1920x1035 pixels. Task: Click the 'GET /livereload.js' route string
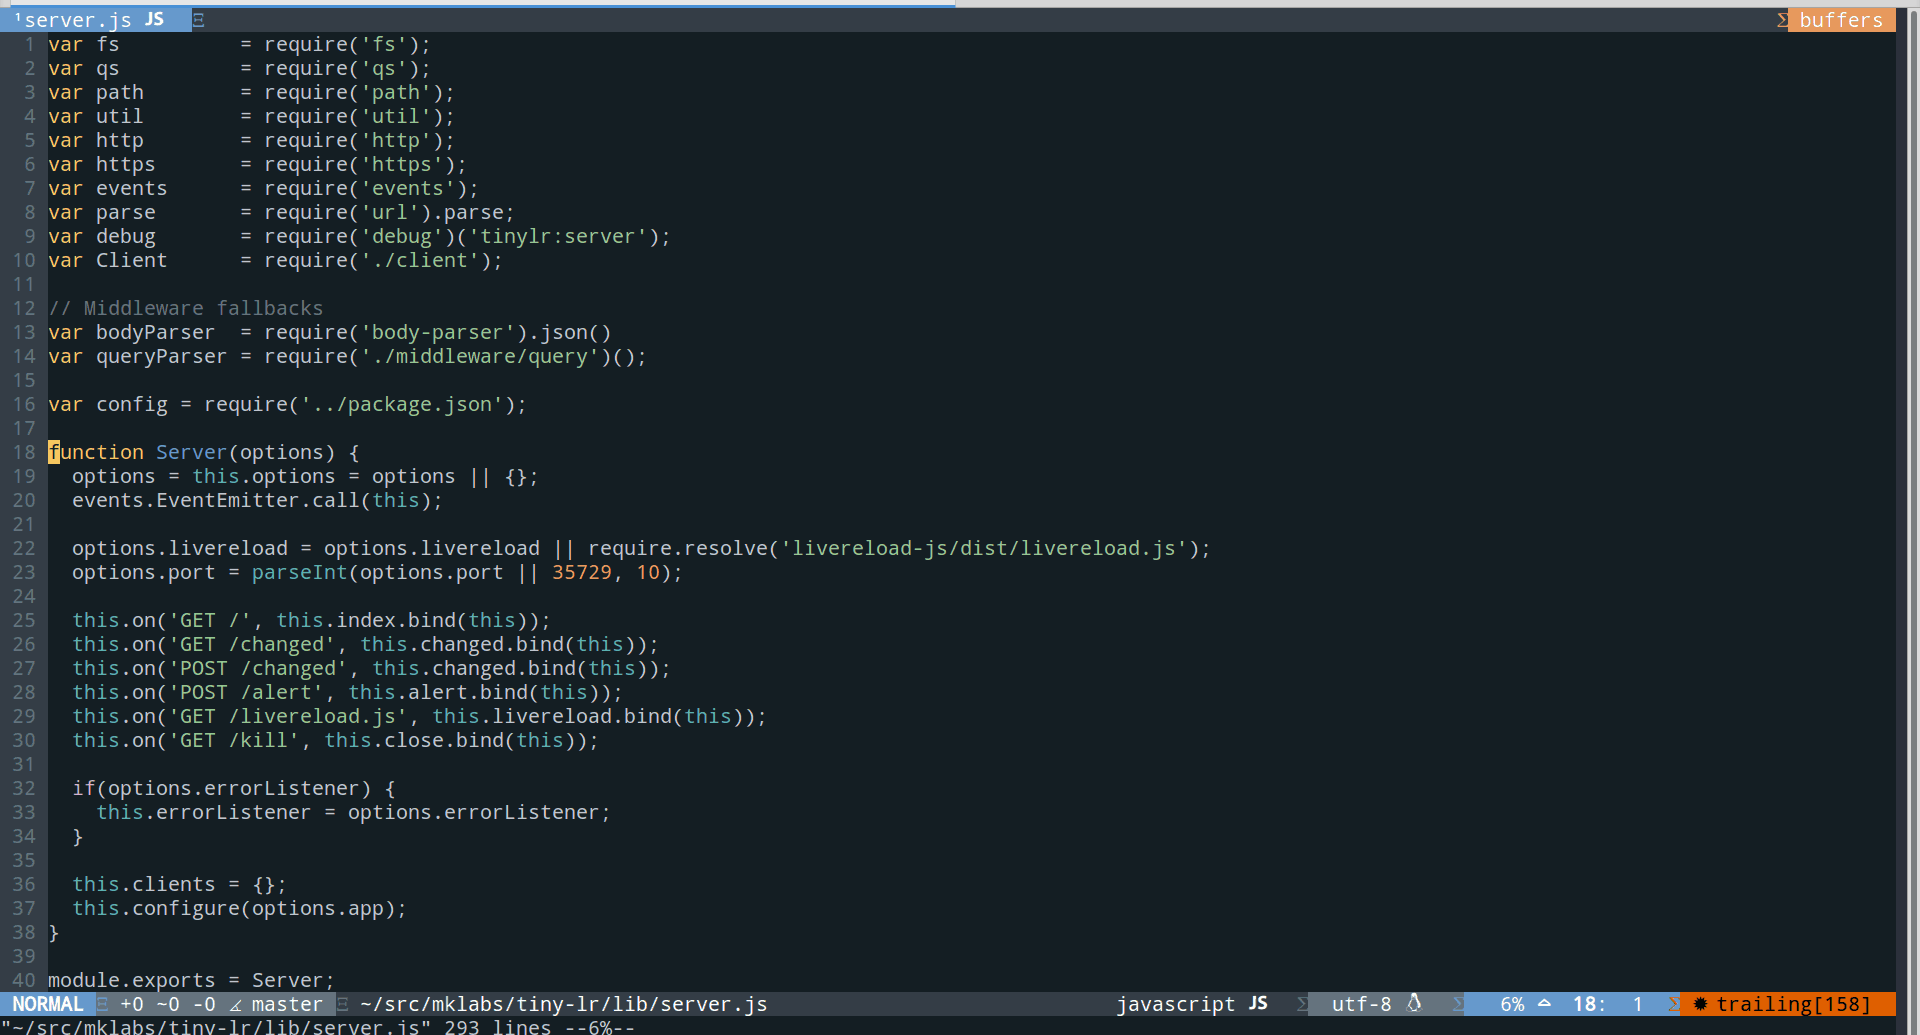point(288,716)
